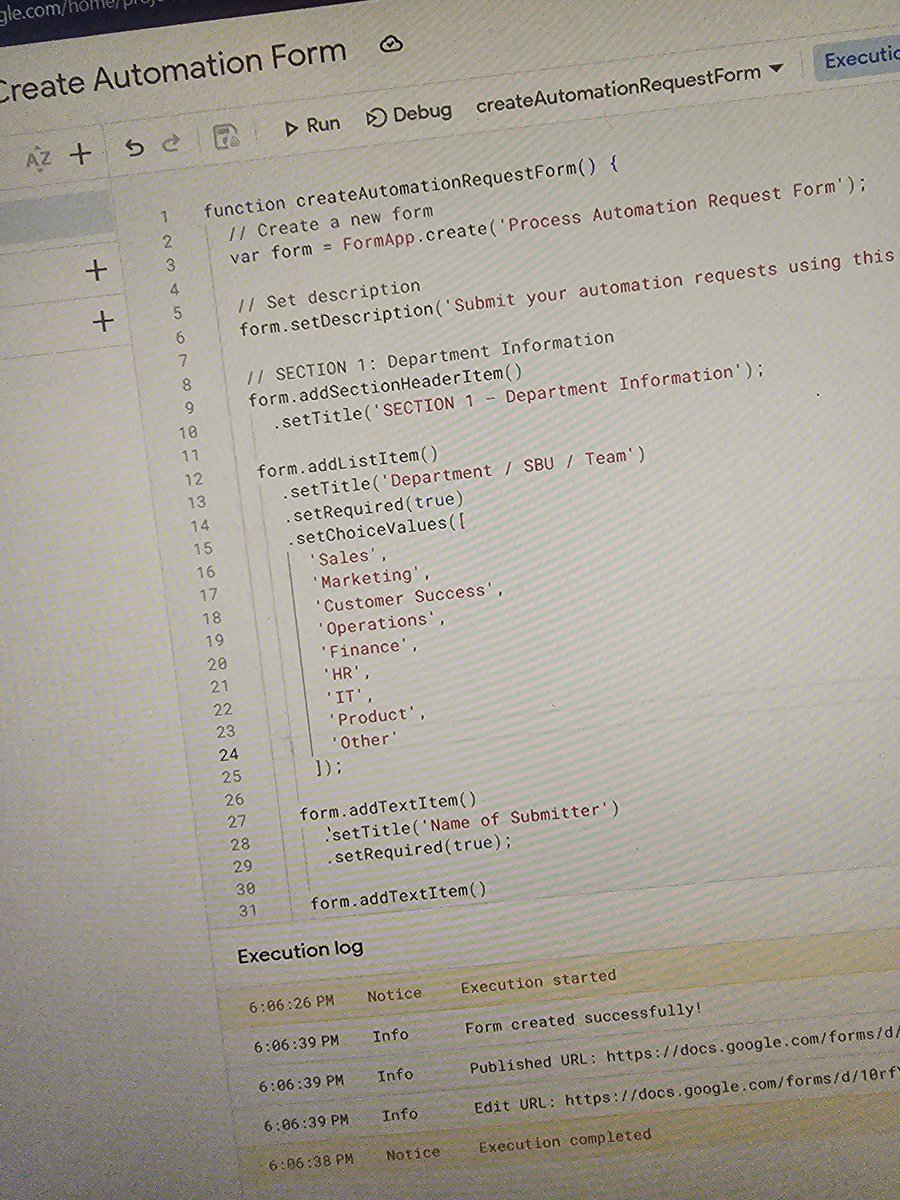The height and width of the screenshot is (1200, 900).
Task: Add a new file with plus icon beside AZ
Action: 80,154
